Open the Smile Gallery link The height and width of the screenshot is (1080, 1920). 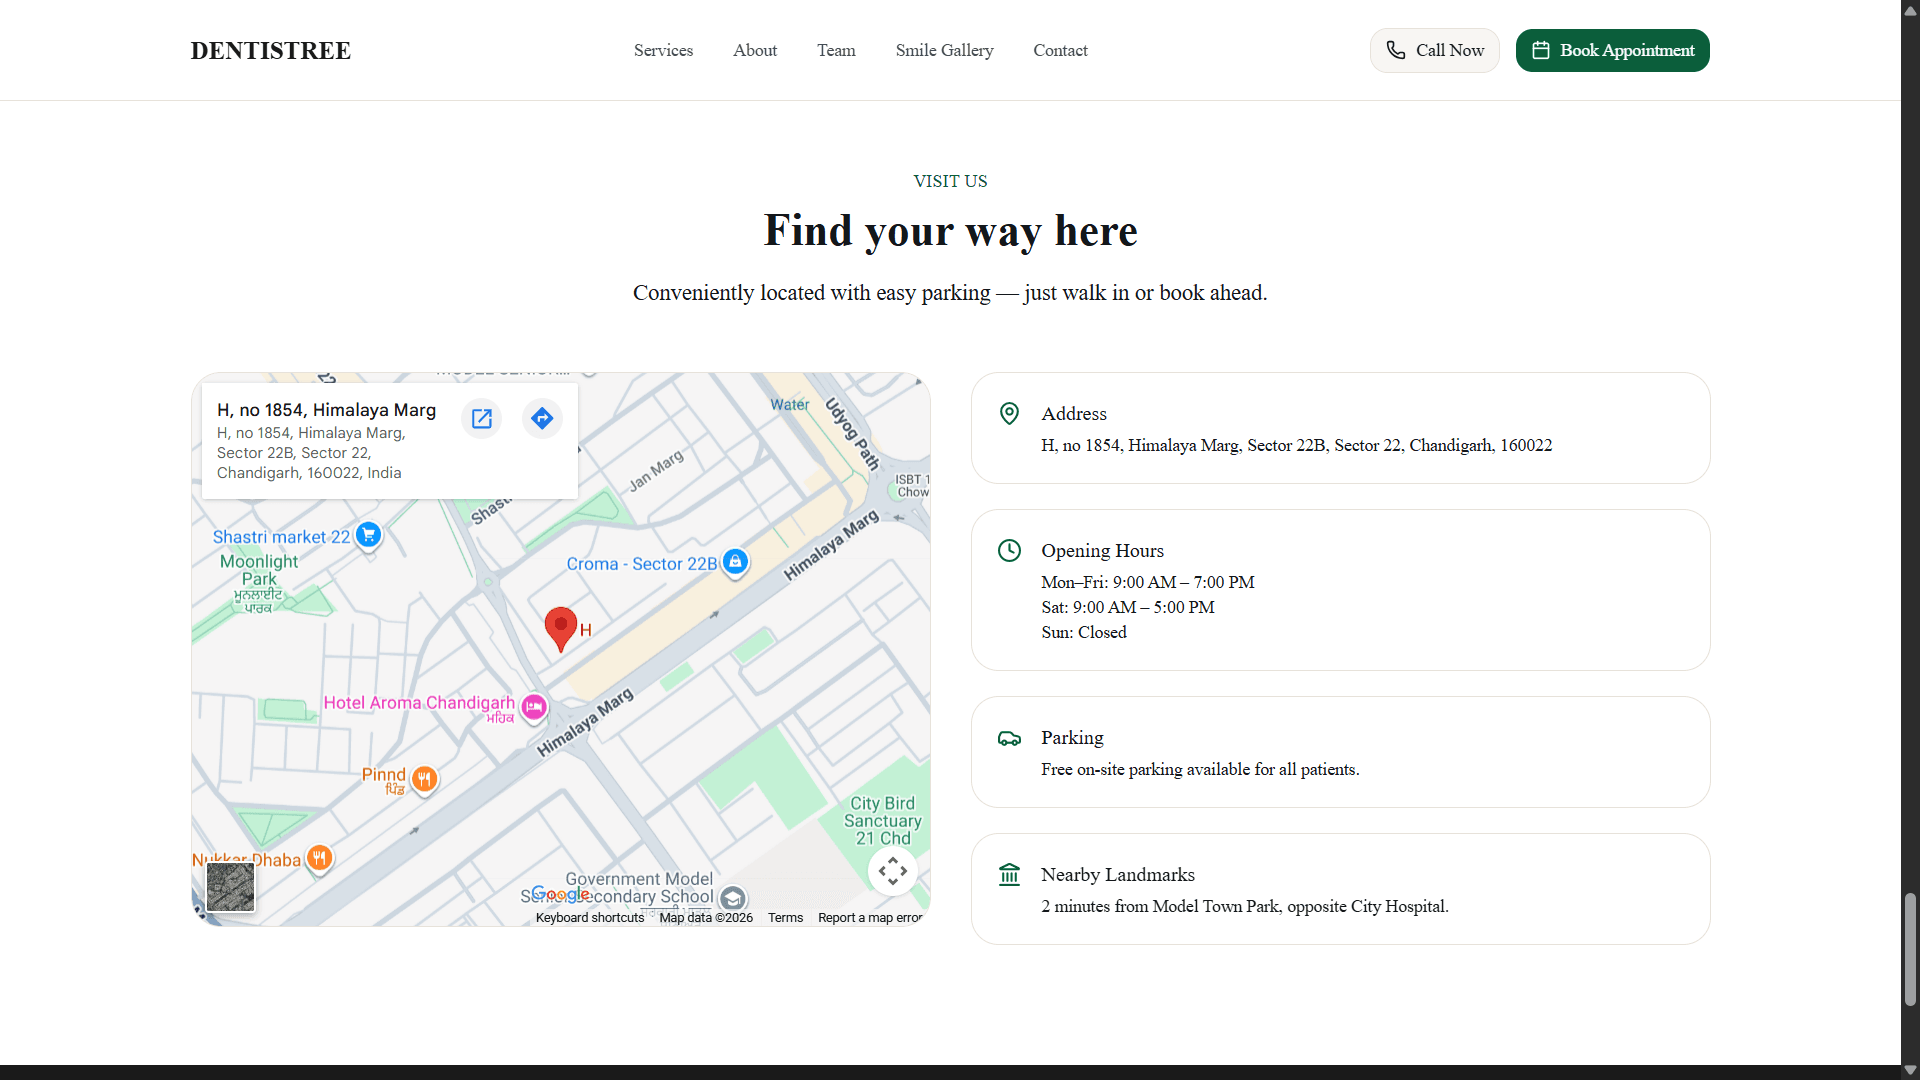tap(944, 50)
